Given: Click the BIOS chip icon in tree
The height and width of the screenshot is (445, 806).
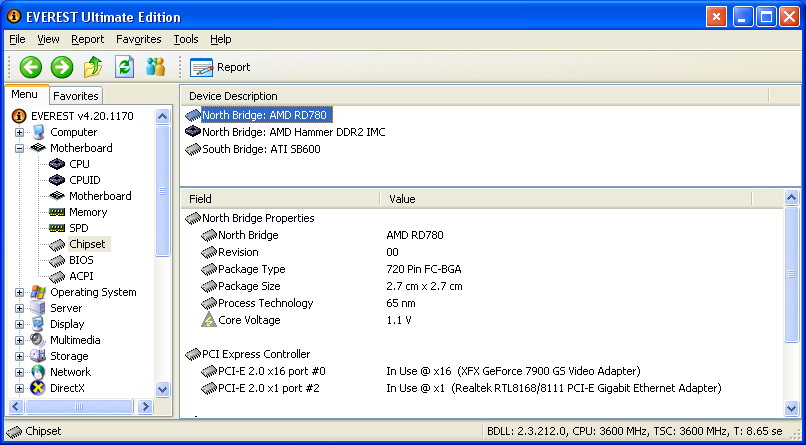Looking at the screenshot, I should click(x=57, y=261).
